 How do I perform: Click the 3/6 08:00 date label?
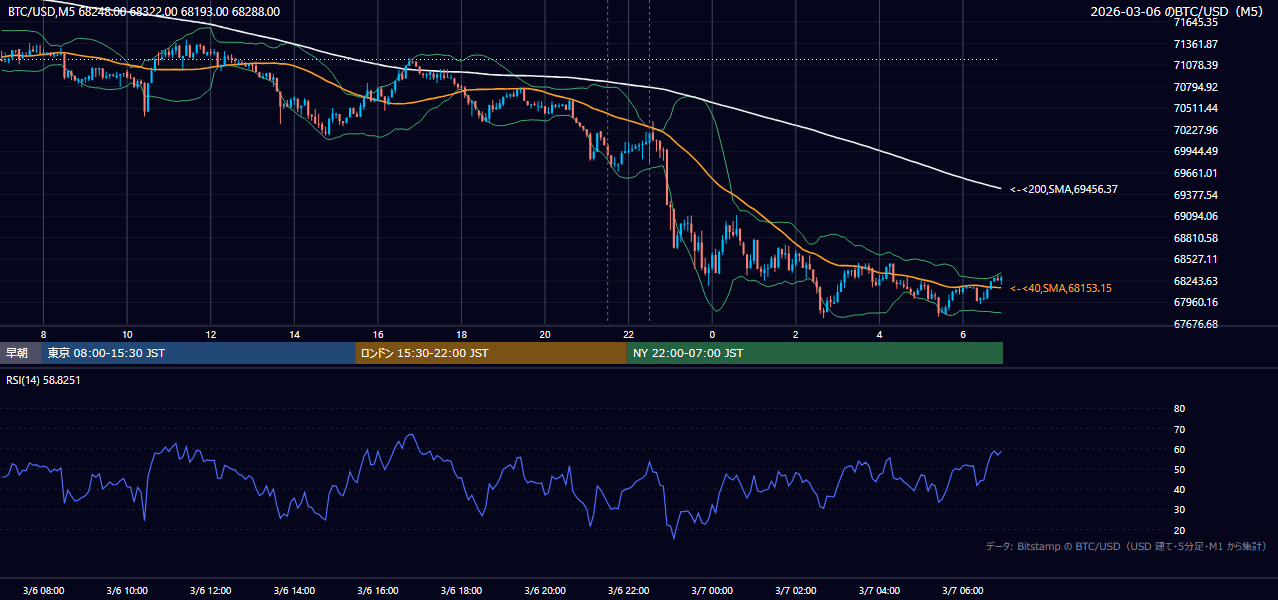(43, 590)
